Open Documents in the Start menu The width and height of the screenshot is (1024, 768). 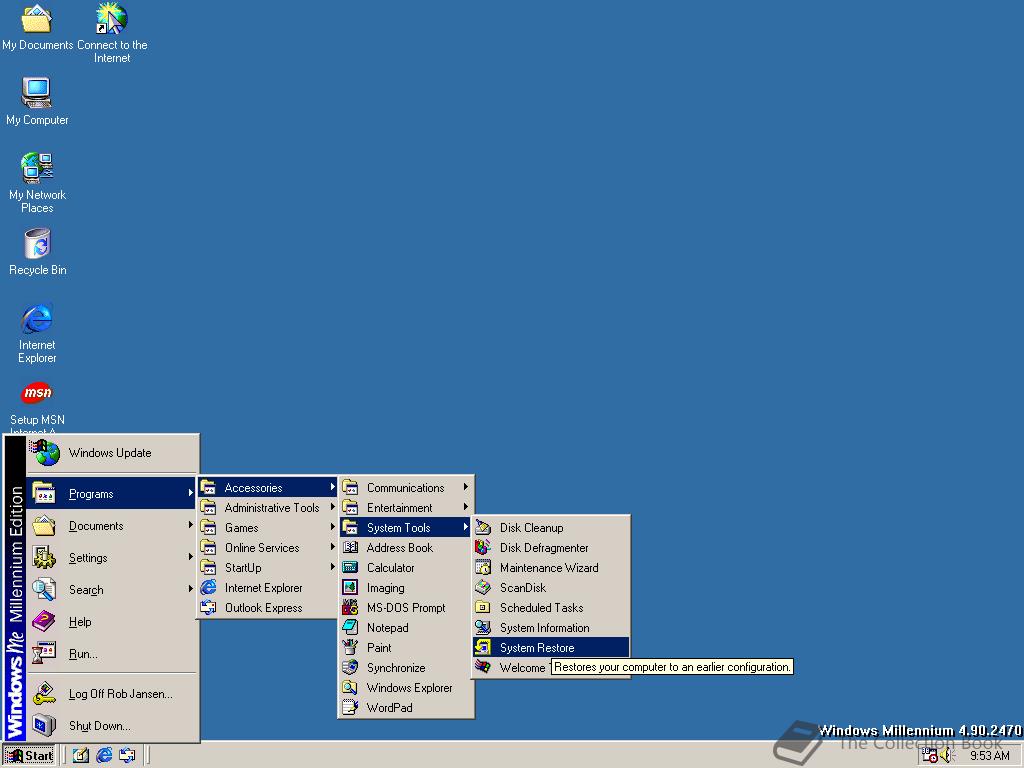112,526
